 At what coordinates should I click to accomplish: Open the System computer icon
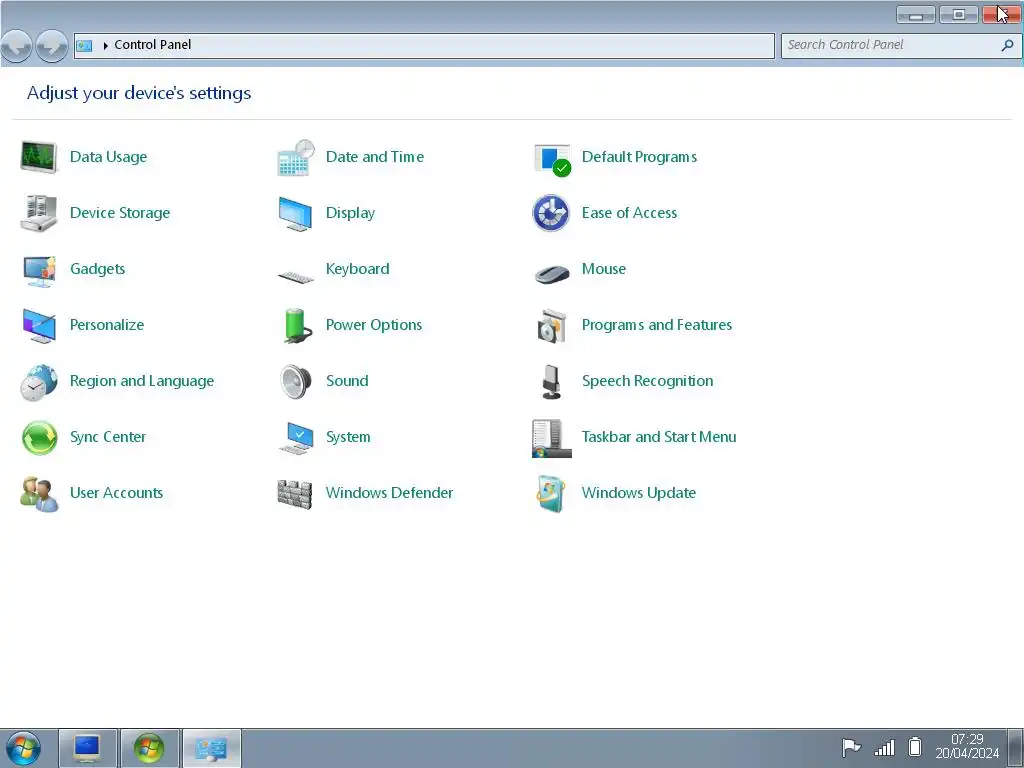click(x=296, y=438)
